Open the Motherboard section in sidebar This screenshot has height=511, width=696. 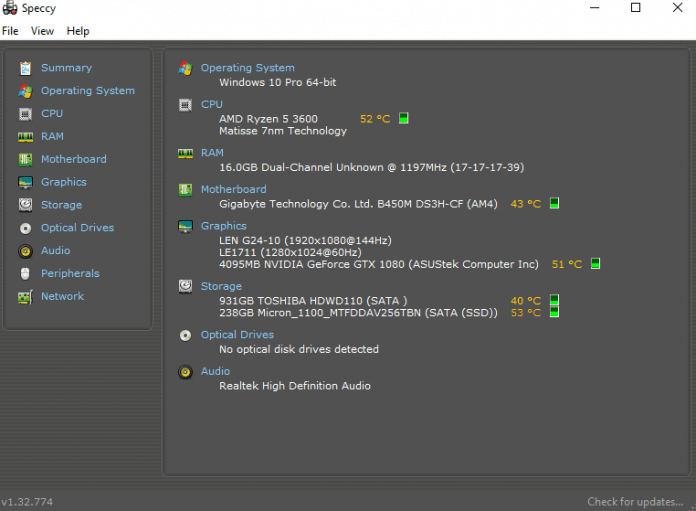[74, 159]
